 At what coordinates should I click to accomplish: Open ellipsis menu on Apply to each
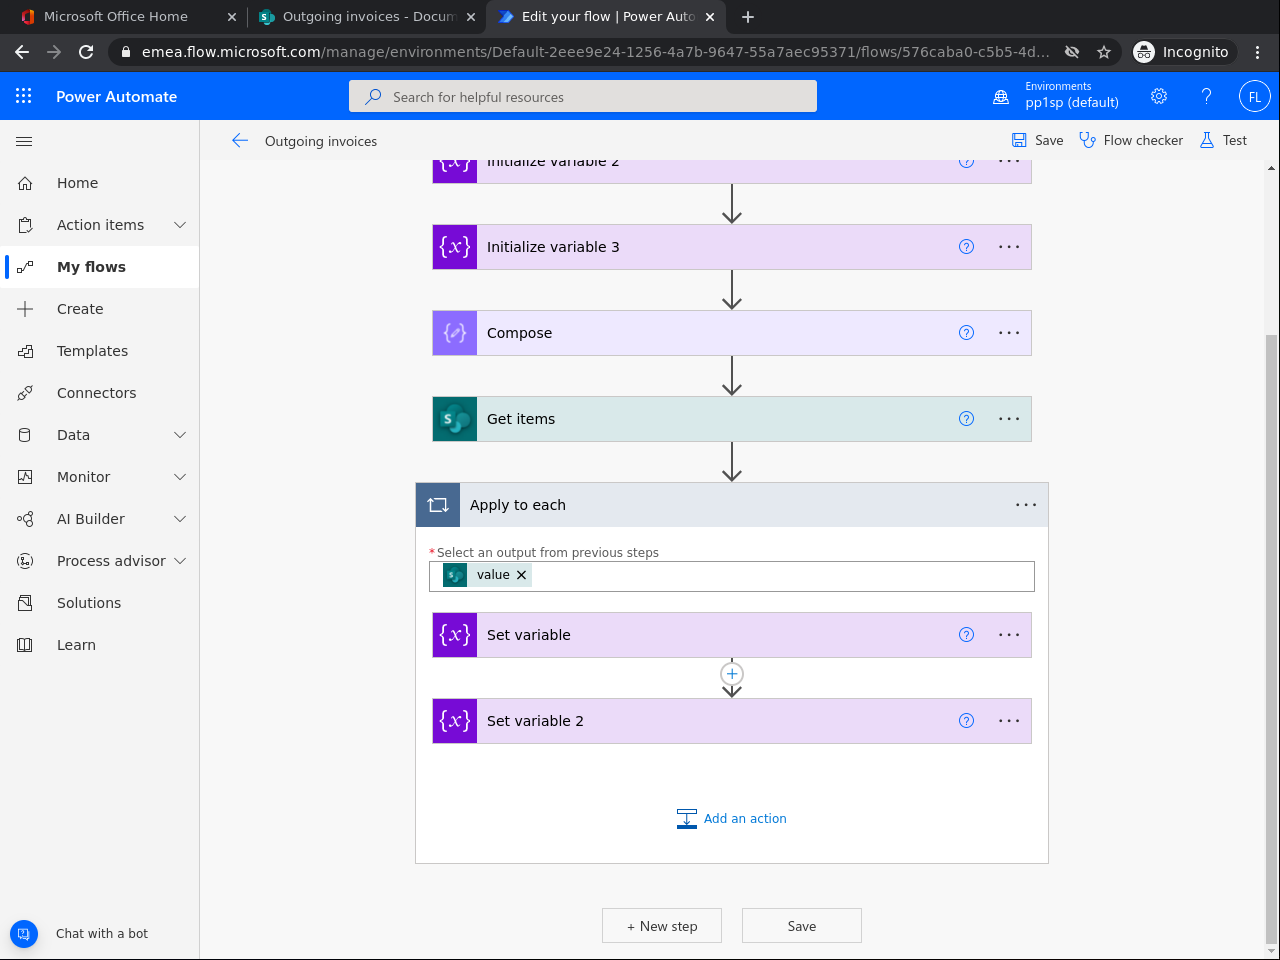(1026, 505)
